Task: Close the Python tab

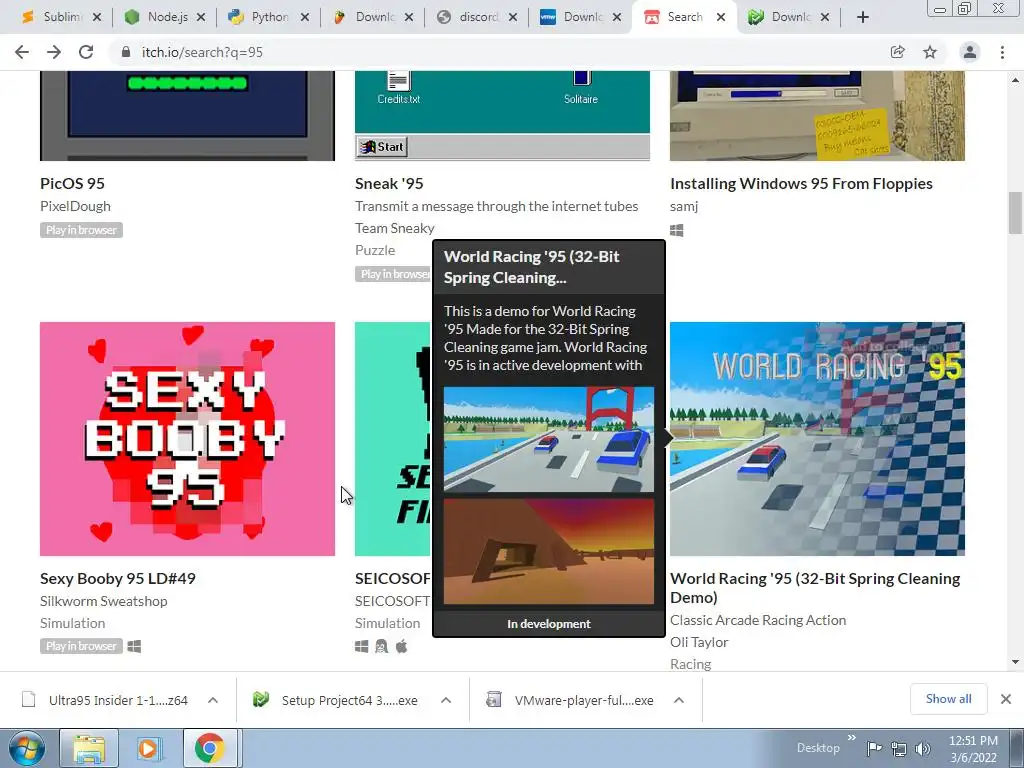Action: [x=304, y=17]
